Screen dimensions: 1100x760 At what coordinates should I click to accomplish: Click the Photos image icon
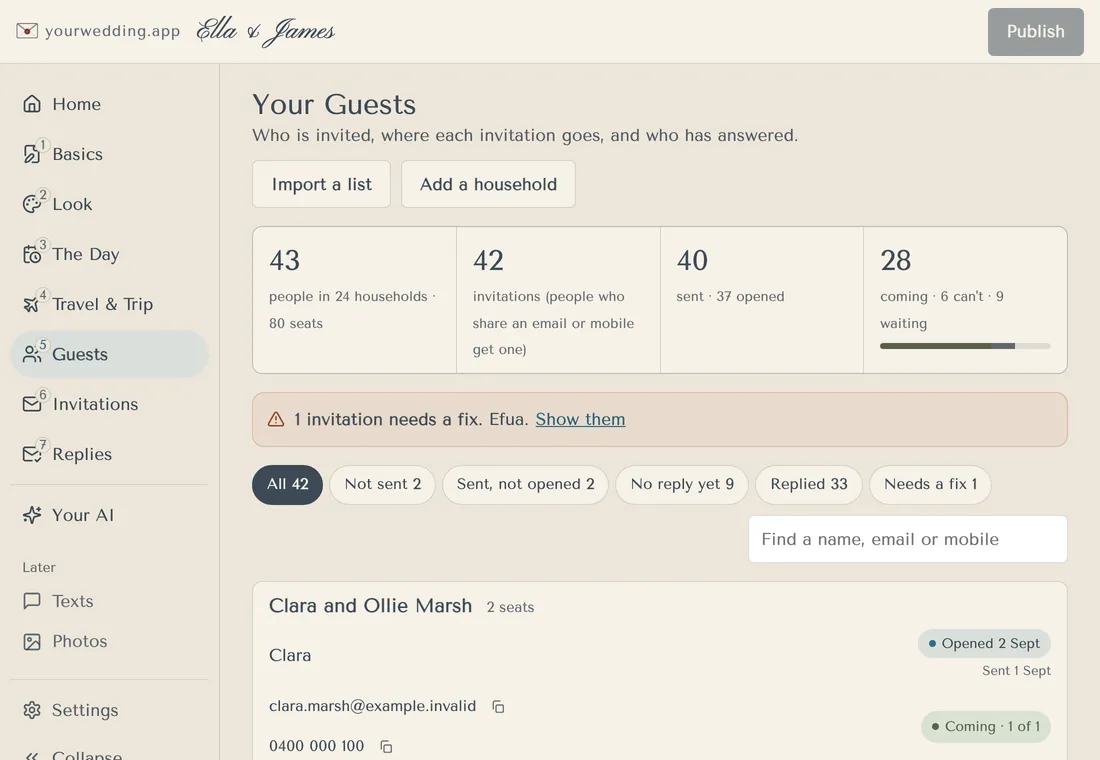click(x=32, y=641)
